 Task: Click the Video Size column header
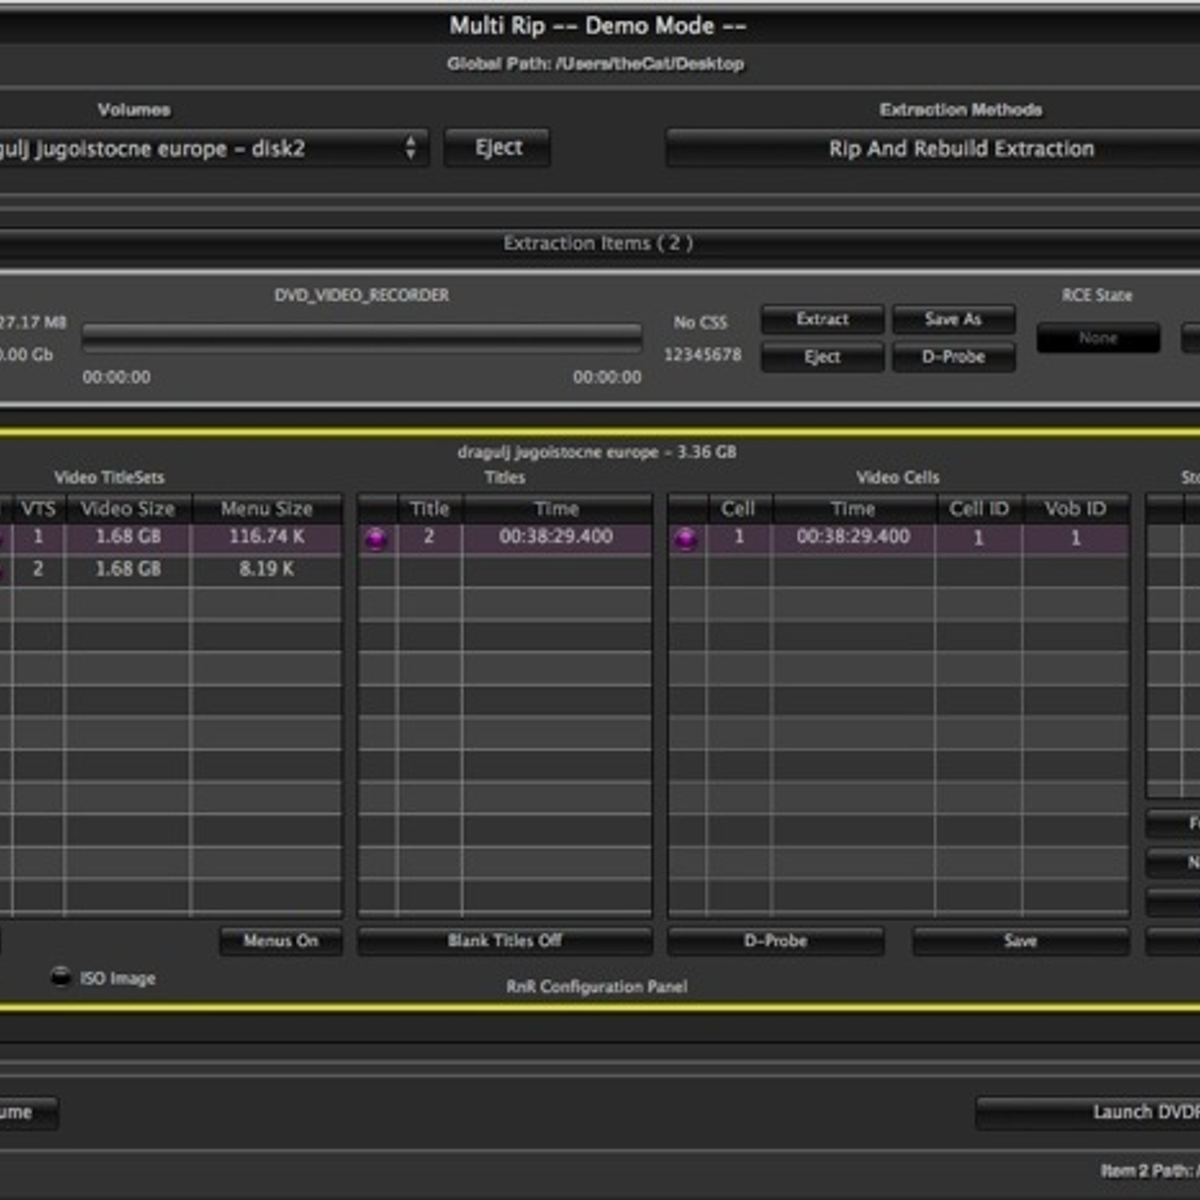127,509
